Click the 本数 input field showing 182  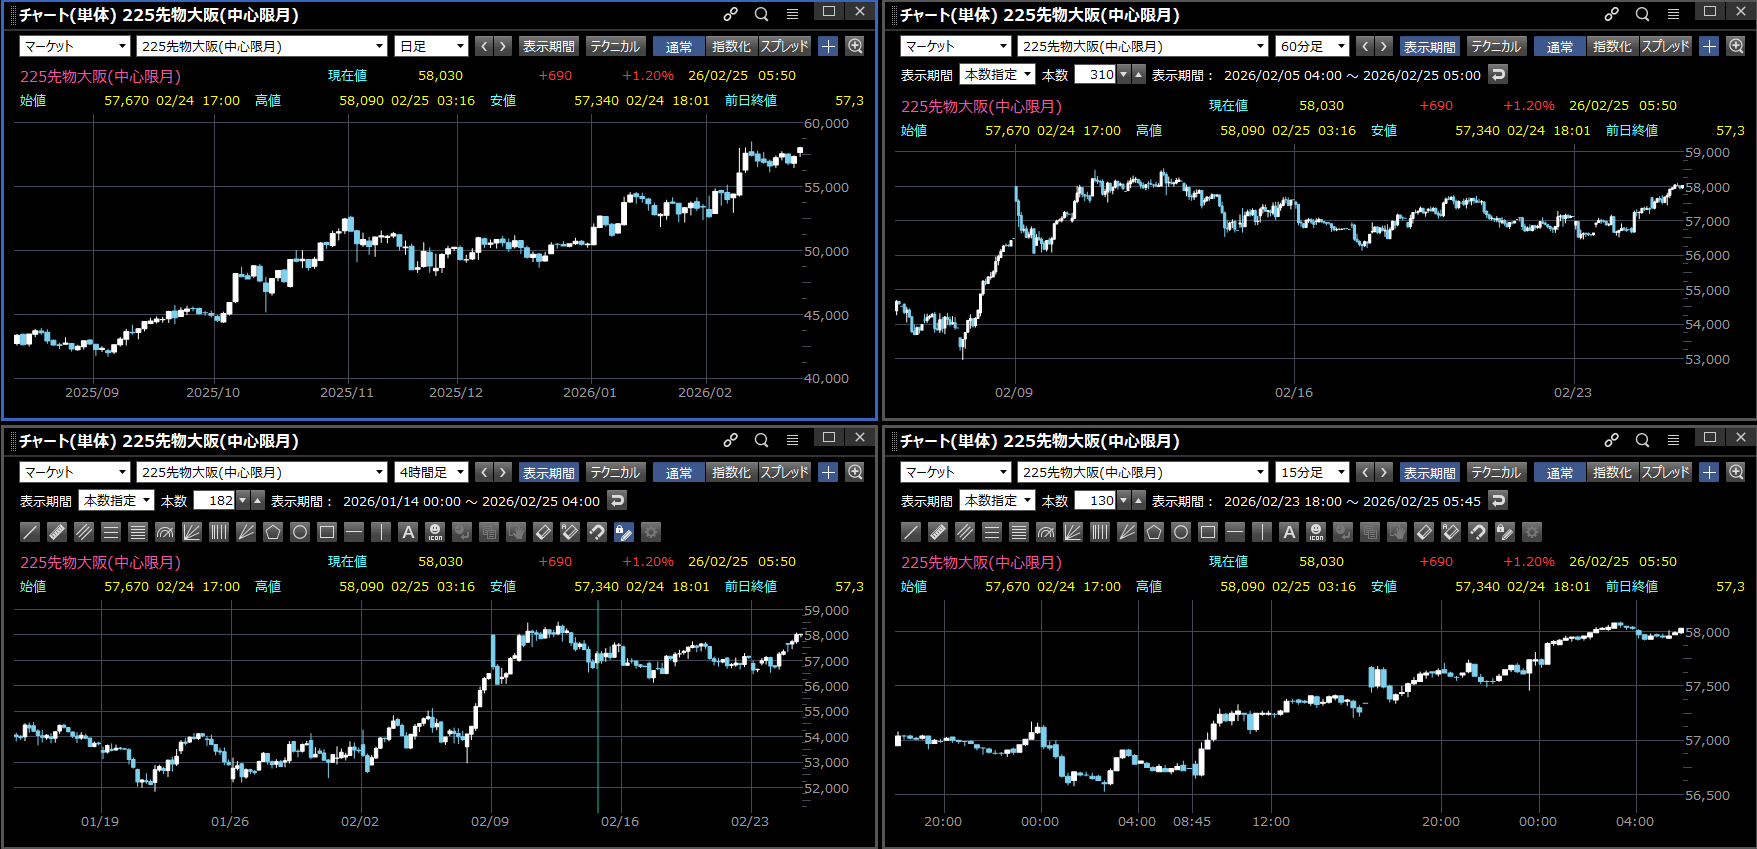214,500
